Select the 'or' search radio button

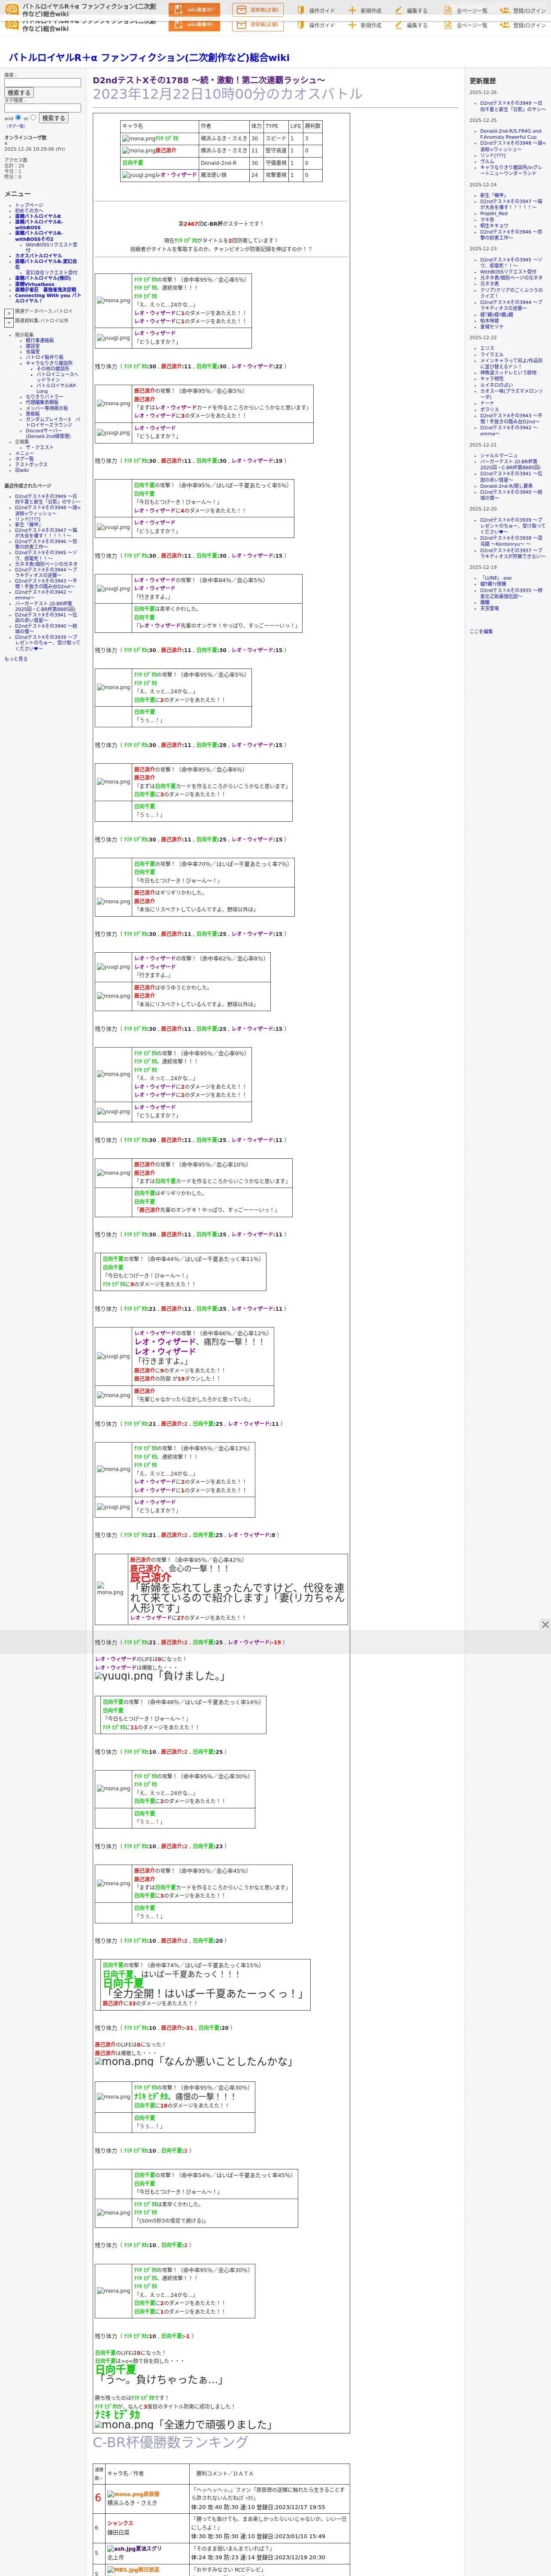33,117
